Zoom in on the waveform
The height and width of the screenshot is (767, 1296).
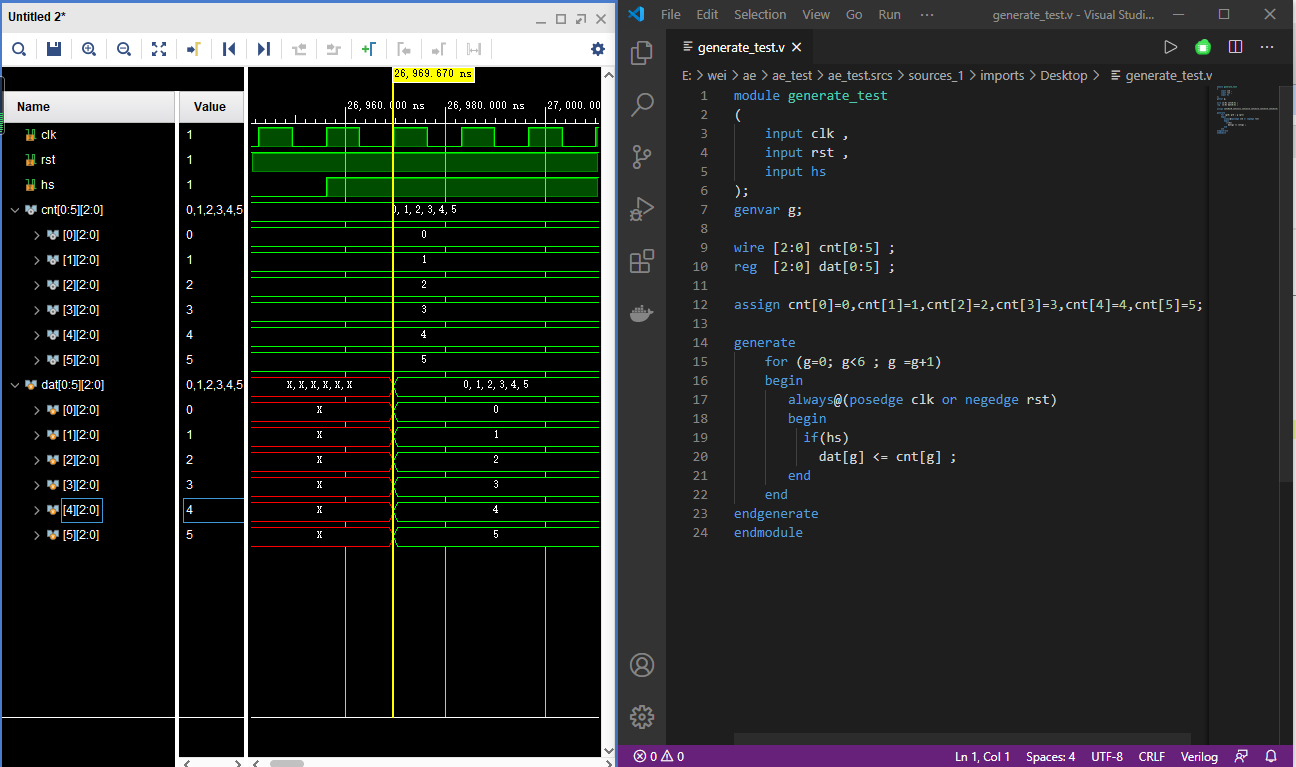(x=89, y=49)
